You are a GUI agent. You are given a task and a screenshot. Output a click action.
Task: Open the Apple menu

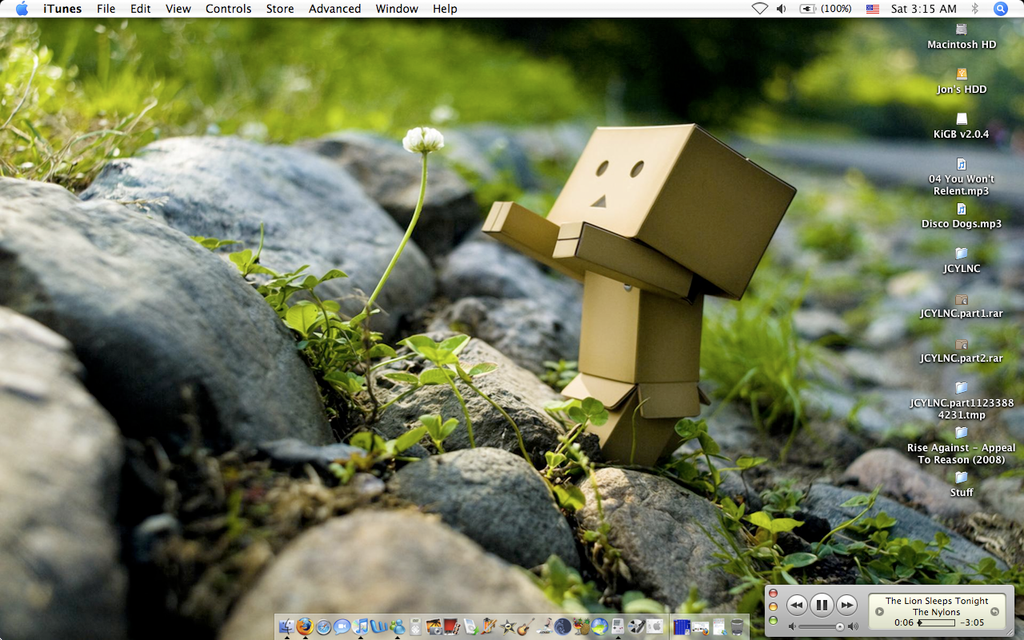tap(22, 8)
